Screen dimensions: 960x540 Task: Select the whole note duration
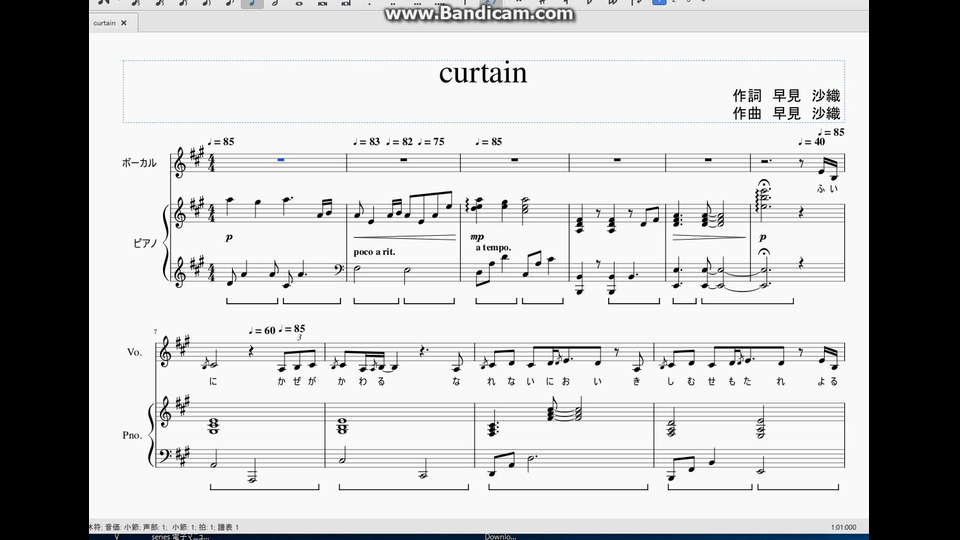pos(299,3)
